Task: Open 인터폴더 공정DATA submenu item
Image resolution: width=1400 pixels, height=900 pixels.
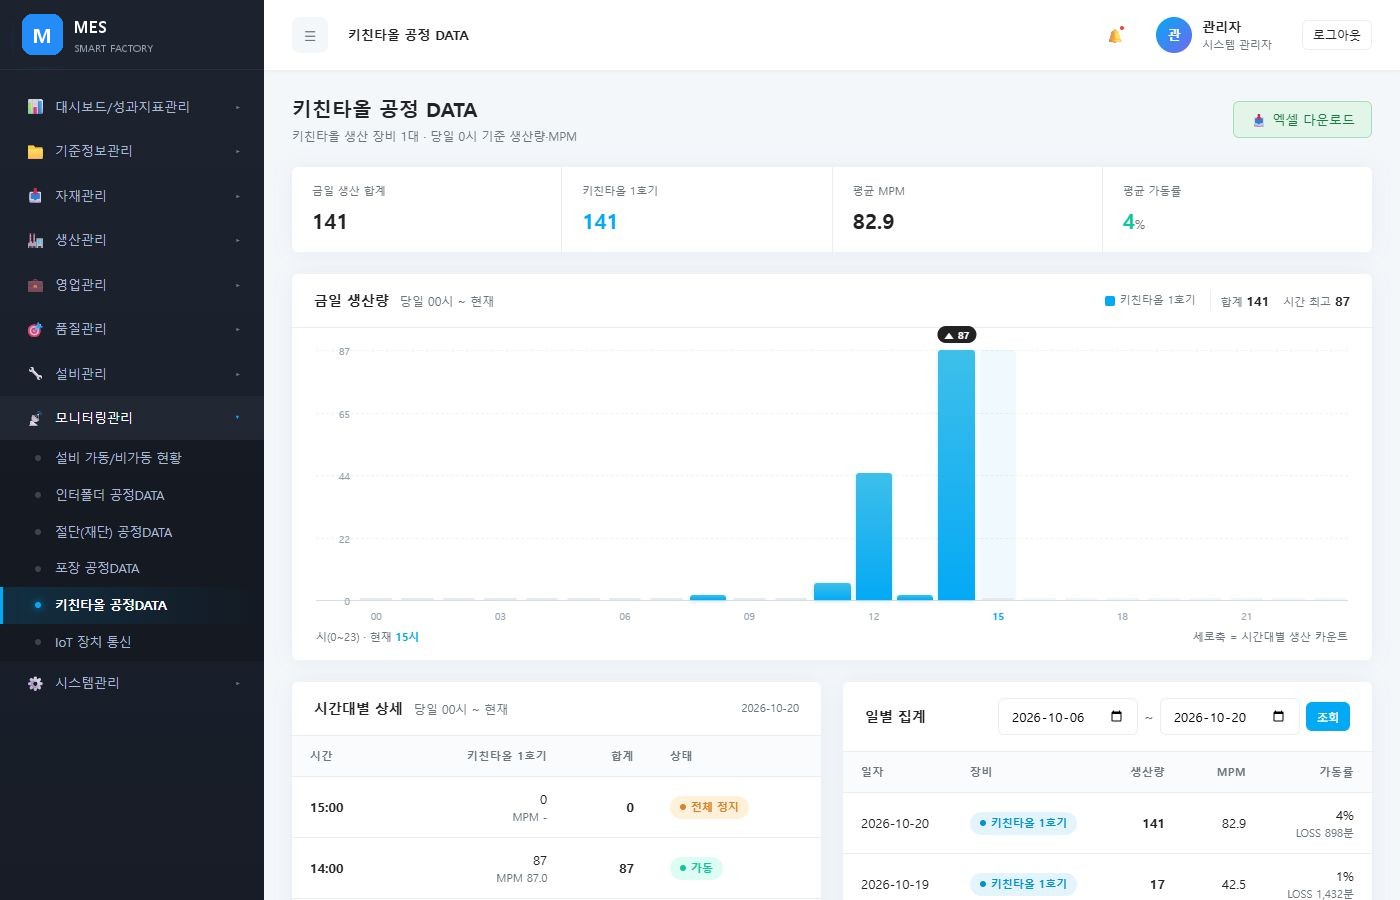Action: (x=132, y=495)
